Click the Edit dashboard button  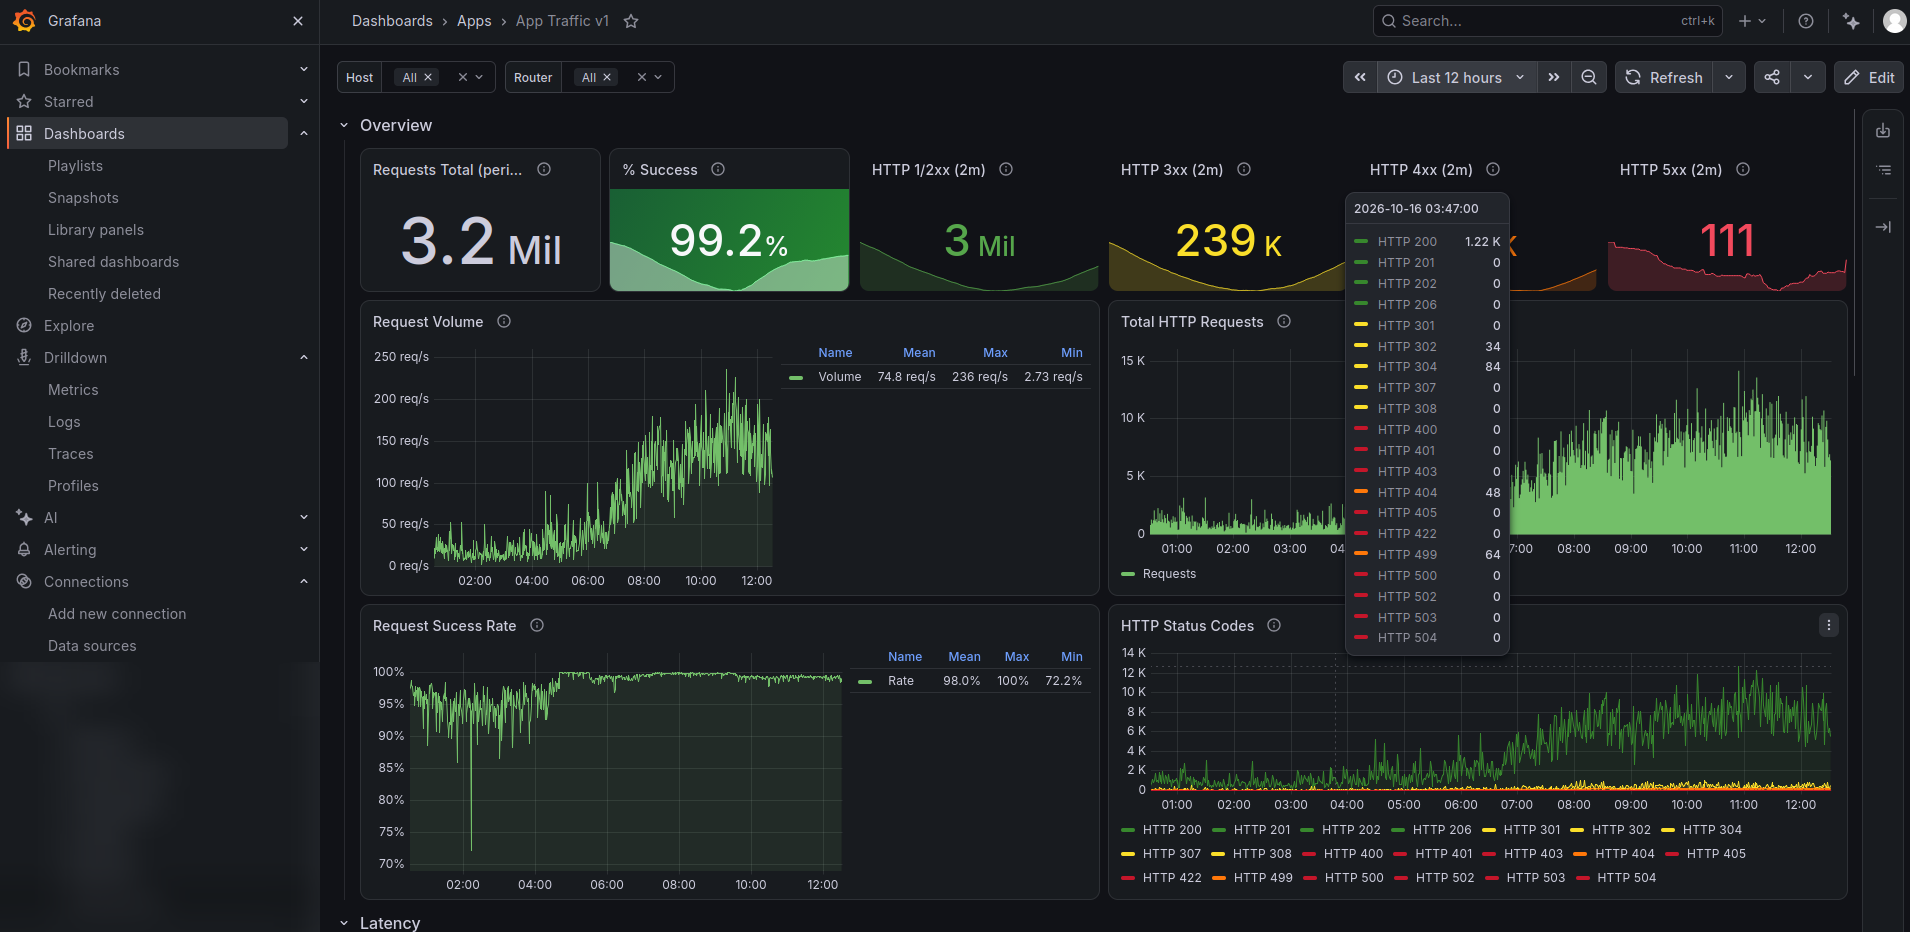1868,77
